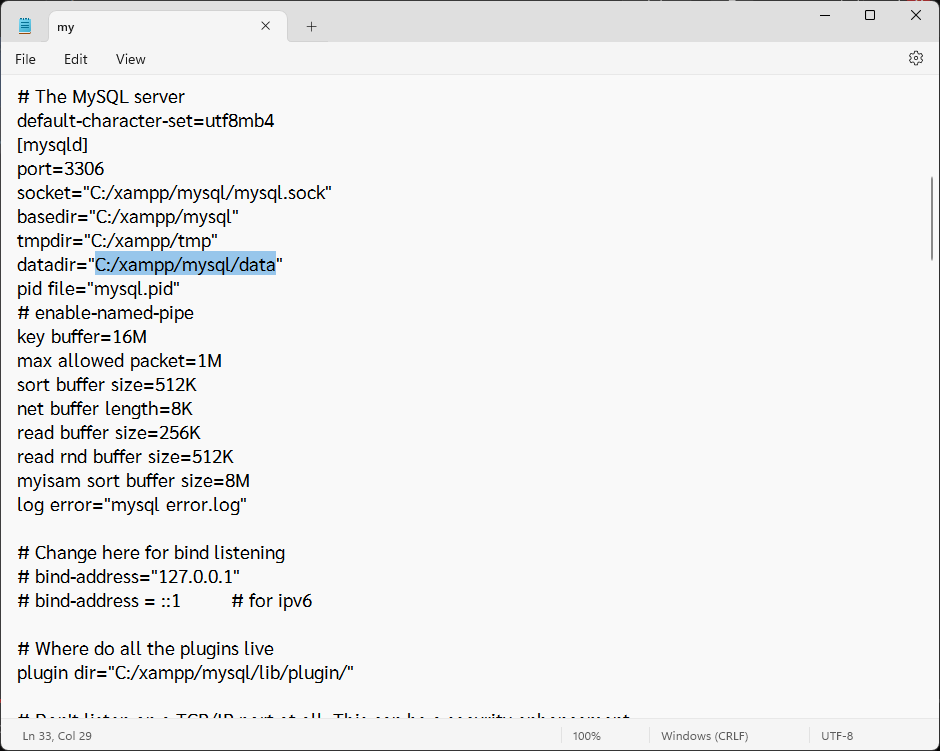This screenshot has width=940, height=751.
Task: Open the View menu
Action: click(130, 60)
